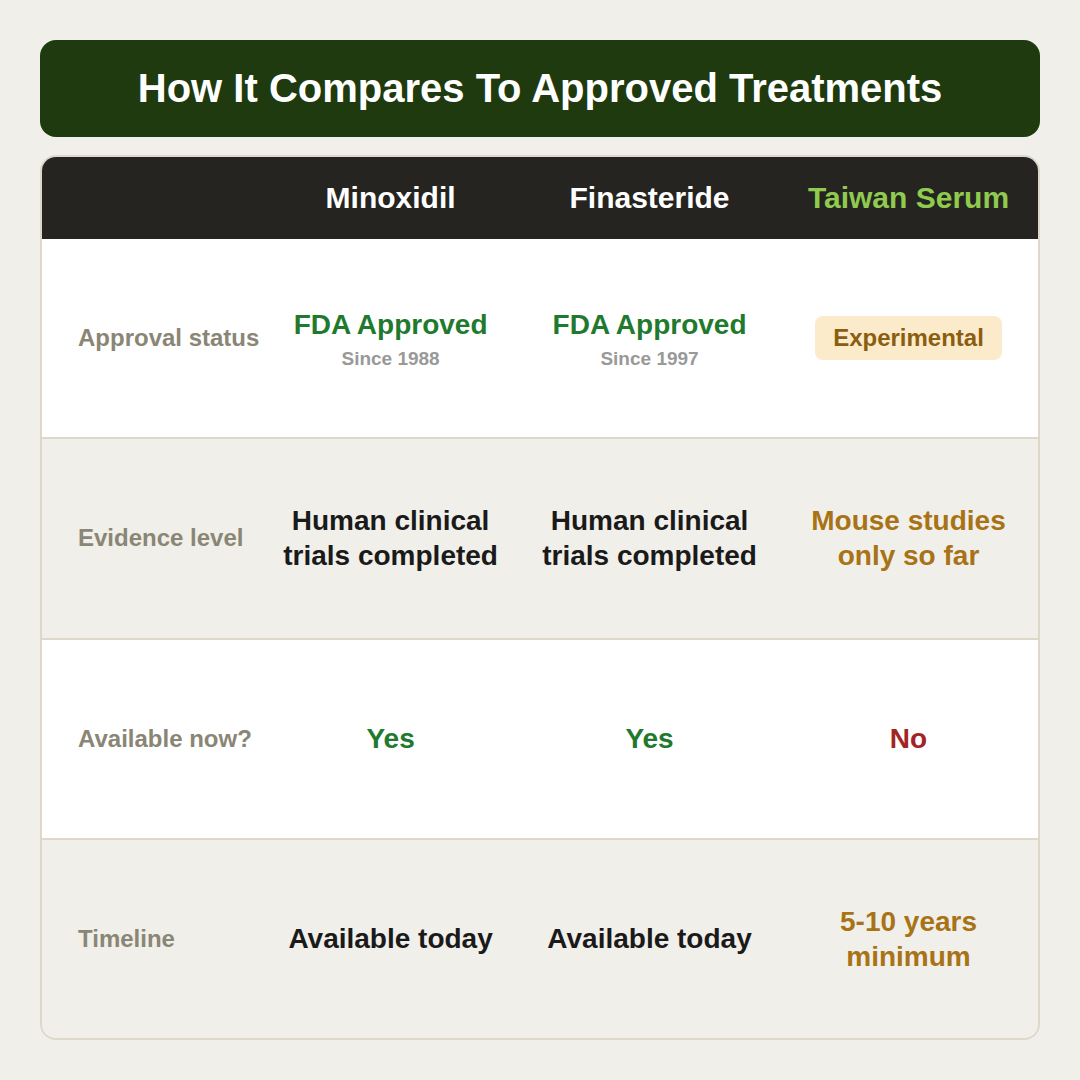Select the green Taiwan Serum header
The image size is (1080, 1080).
(x=908, y=198)
